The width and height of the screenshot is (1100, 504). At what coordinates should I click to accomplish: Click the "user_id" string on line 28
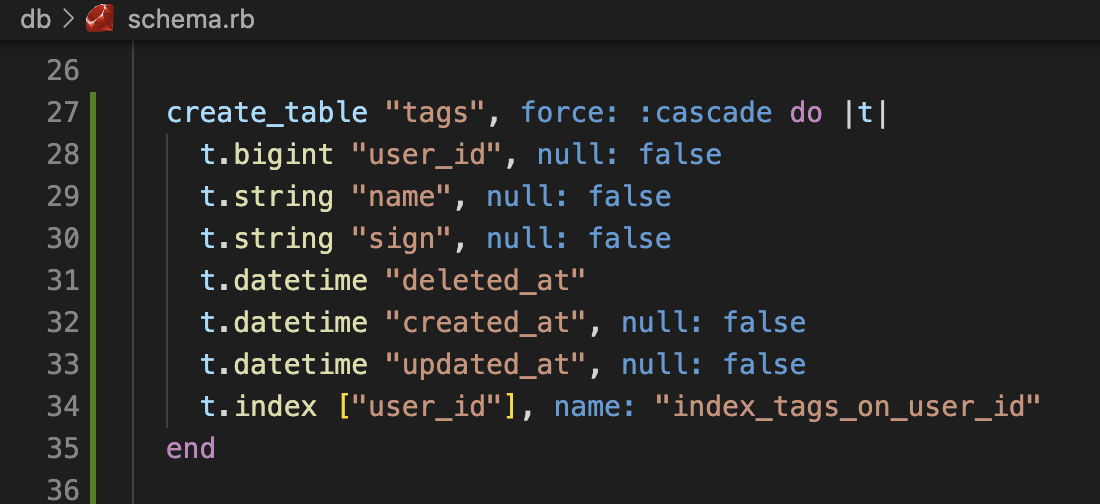point(427,154)
